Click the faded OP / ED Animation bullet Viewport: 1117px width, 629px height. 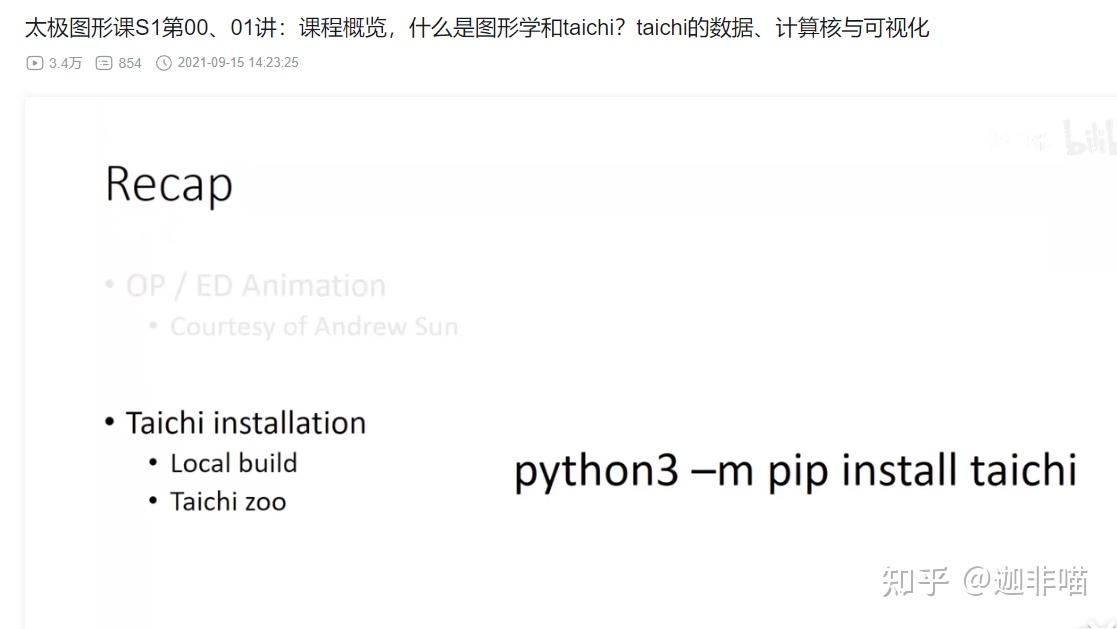pos(255,286)
